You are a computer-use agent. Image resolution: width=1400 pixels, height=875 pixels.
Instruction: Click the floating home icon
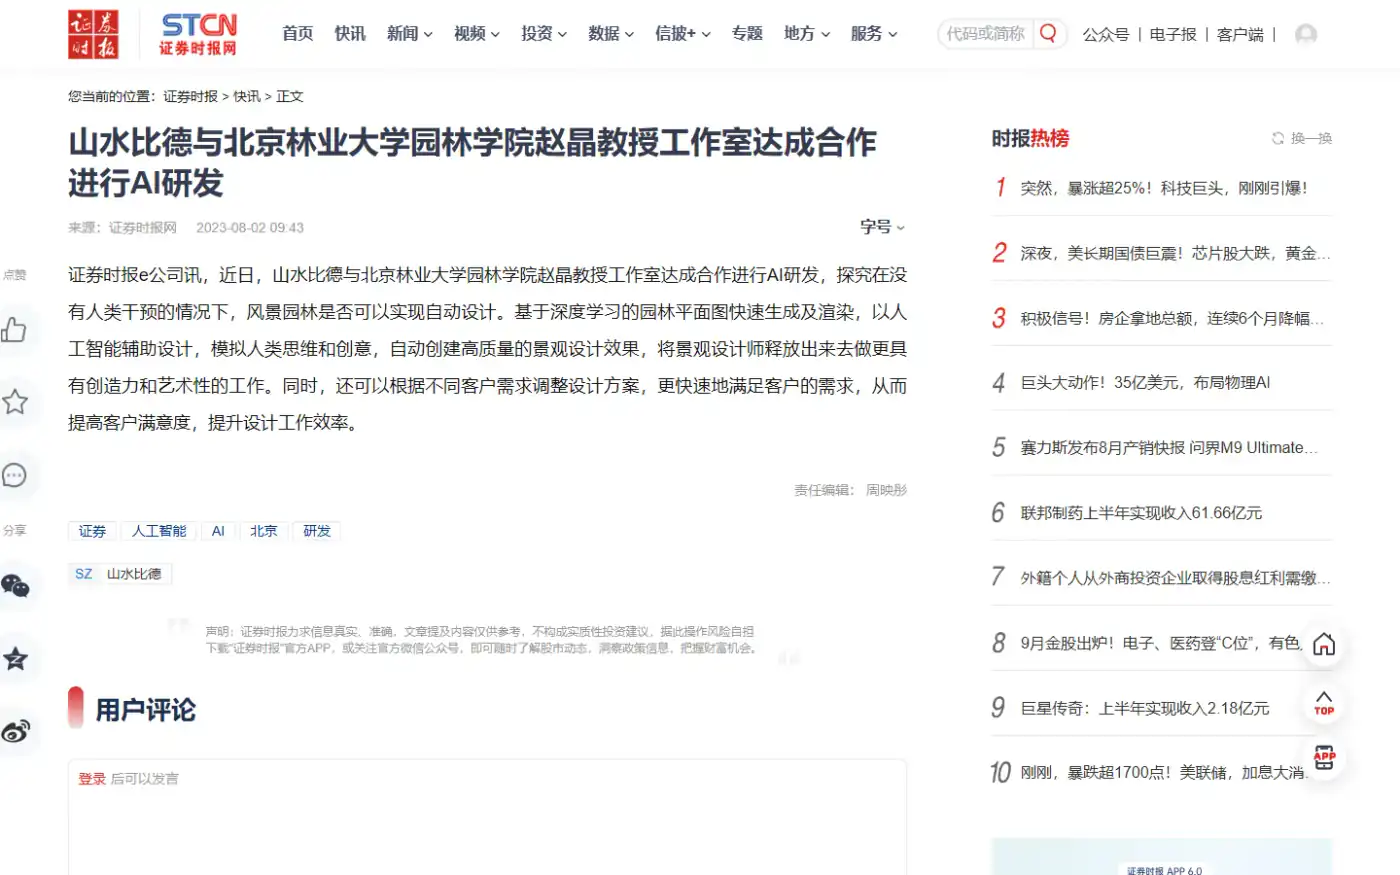(x=1324, y=644)
